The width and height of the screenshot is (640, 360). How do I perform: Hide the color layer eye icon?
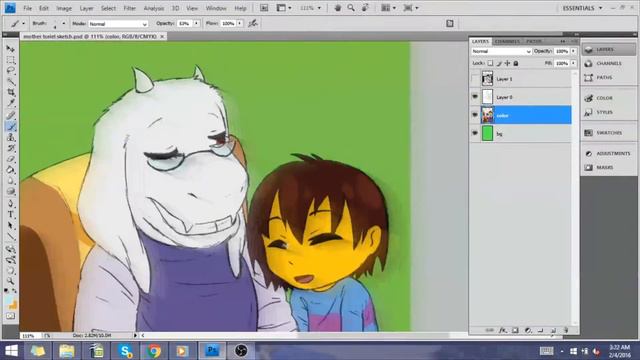(475, 115)
